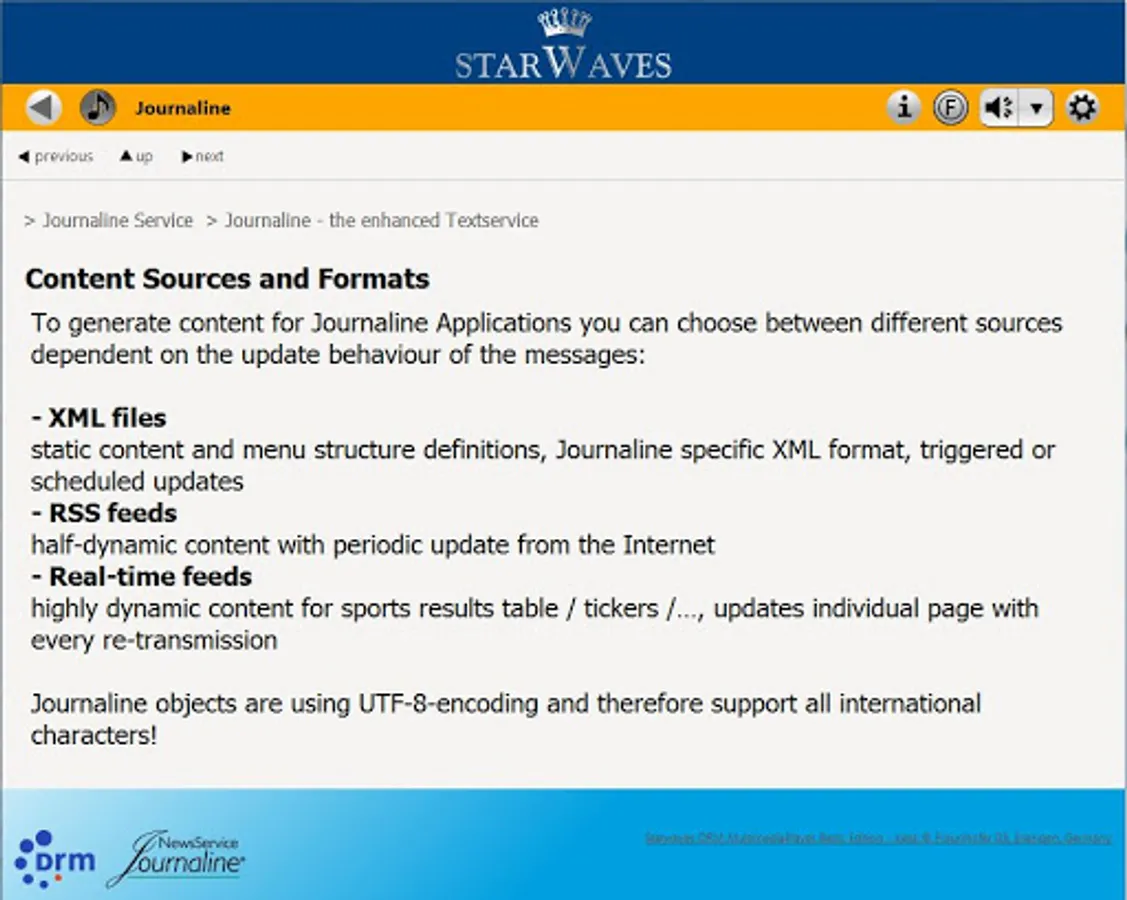Viewport: 1127px width, 900px height.
Task: Show station info with the i icon
Action: pos(903,108)
